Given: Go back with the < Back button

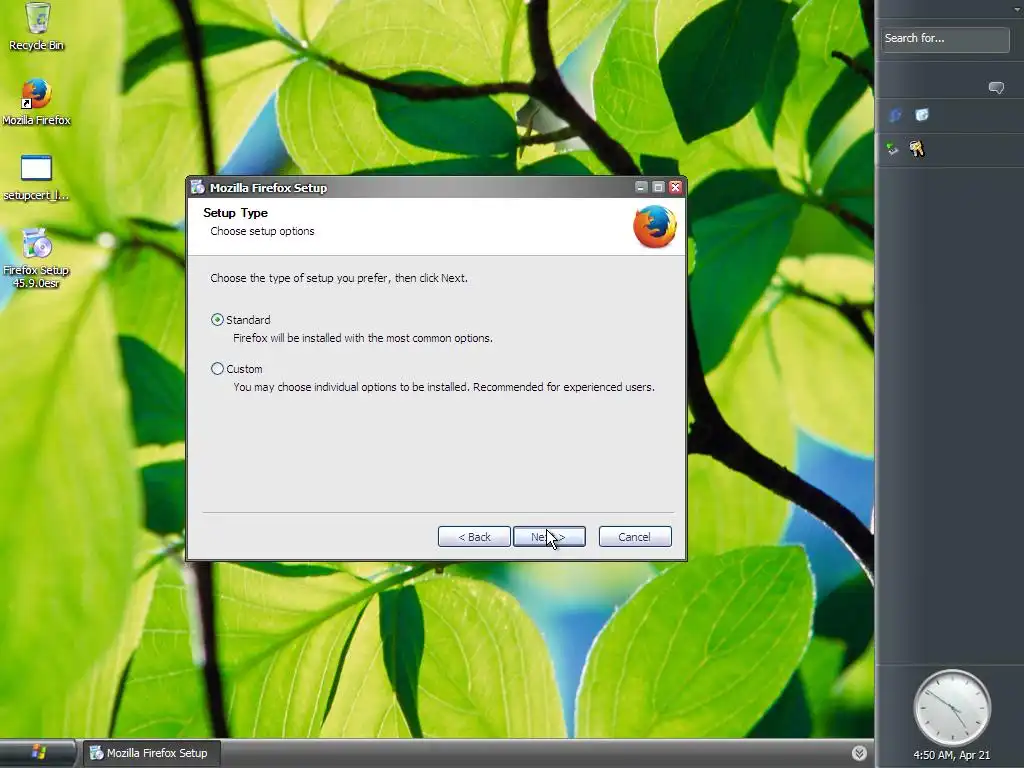Looking at the screenshot, I should pos(474,537).
